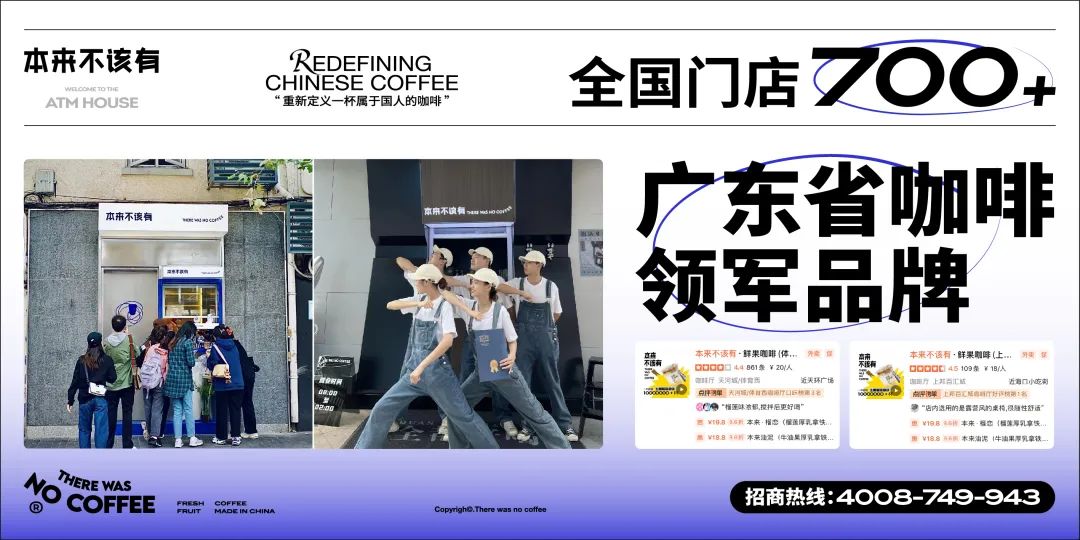Click the 点评榜单 badge on right listing
This screenshot has width=1080, height=540.
tap(926, 394)
